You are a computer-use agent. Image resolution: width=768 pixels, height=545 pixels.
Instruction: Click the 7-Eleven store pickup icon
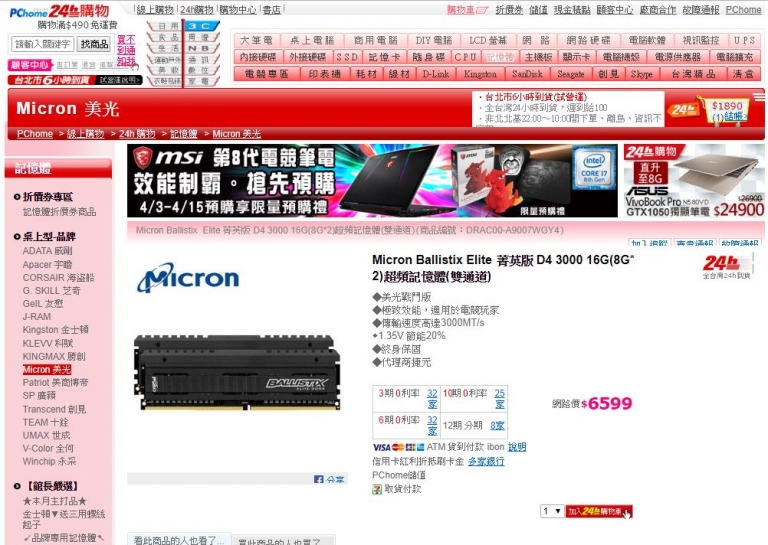click(377, 489)
